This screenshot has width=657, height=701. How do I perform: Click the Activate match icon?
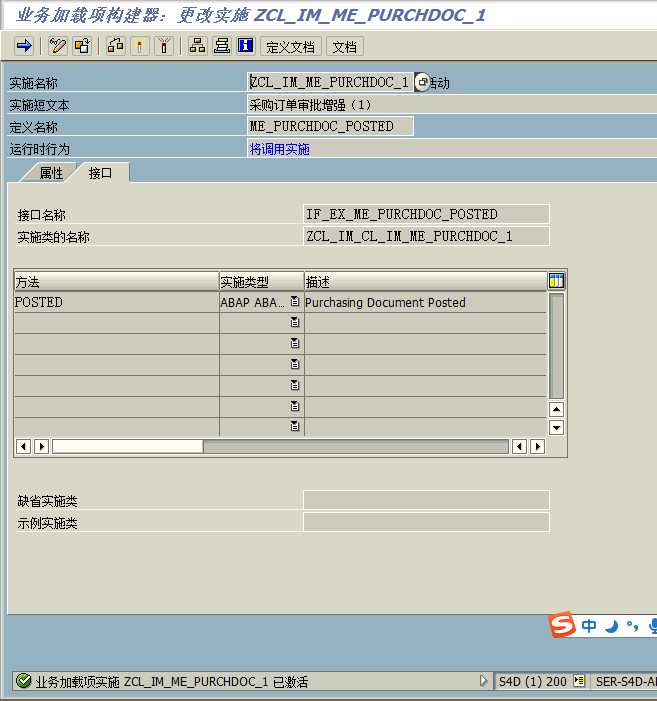pos(139,46)
